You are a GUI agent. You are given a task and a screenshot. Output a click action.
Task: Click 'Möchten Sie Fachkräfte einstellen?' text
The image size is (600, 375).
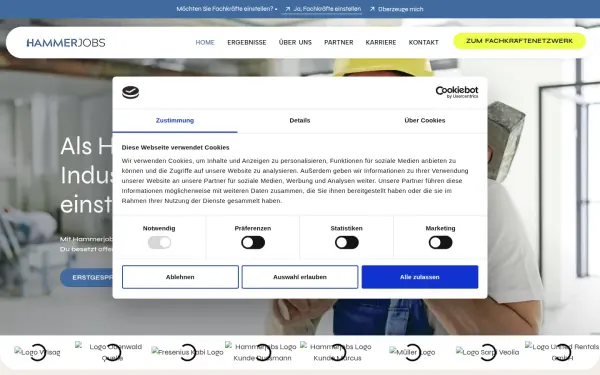click(x=225, y=9)
